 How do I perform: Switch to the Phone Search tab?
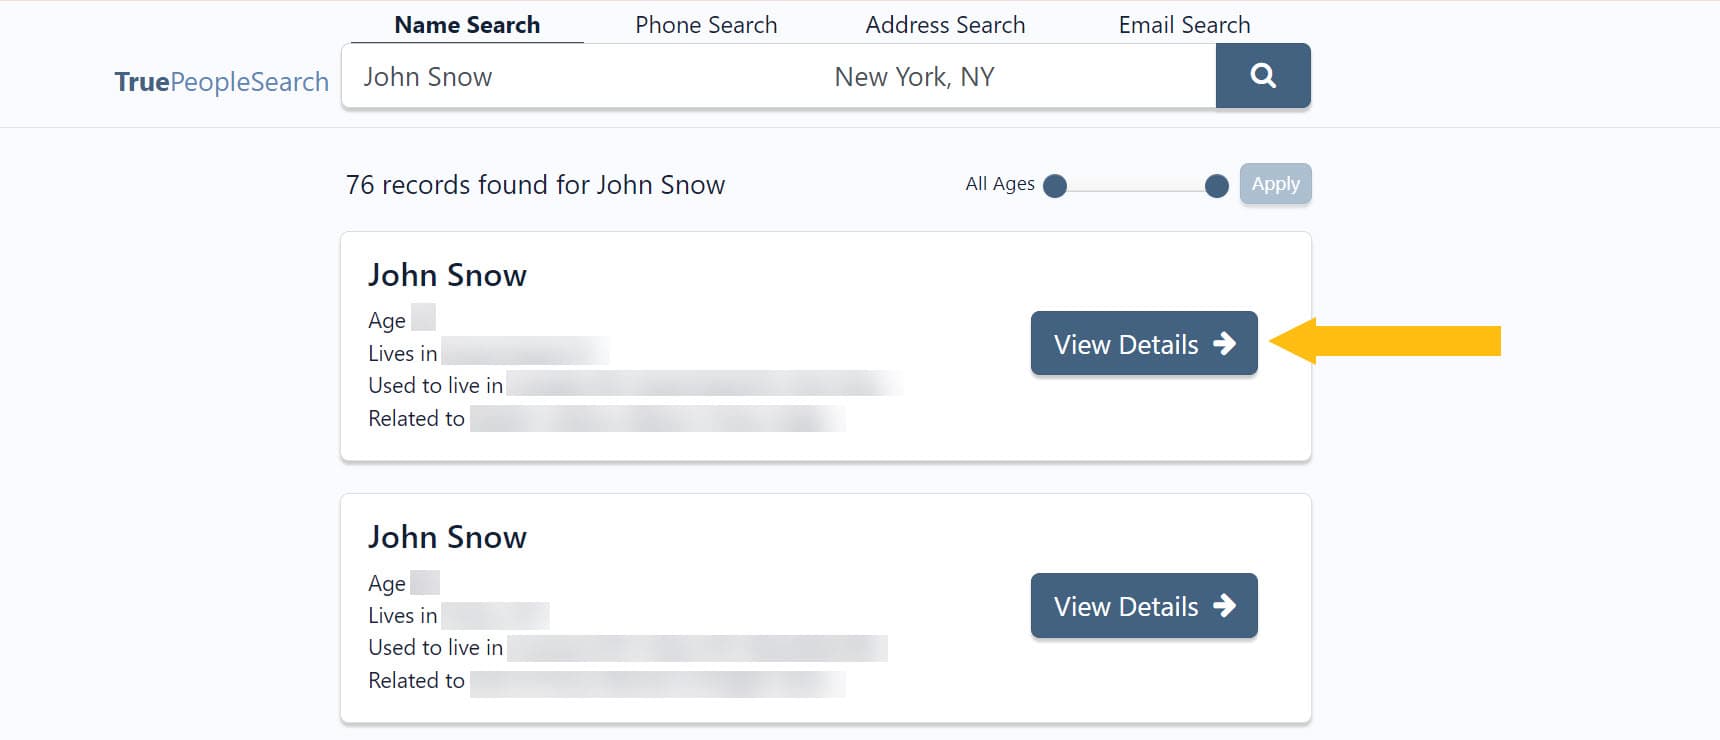click(705, 24)
